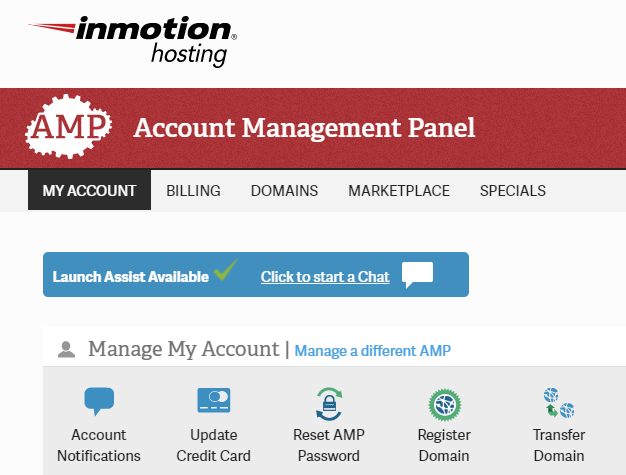Click the Transfer Domain globes icon
The width and height of the screenshot is (626, 475).
tap(559, 403)
